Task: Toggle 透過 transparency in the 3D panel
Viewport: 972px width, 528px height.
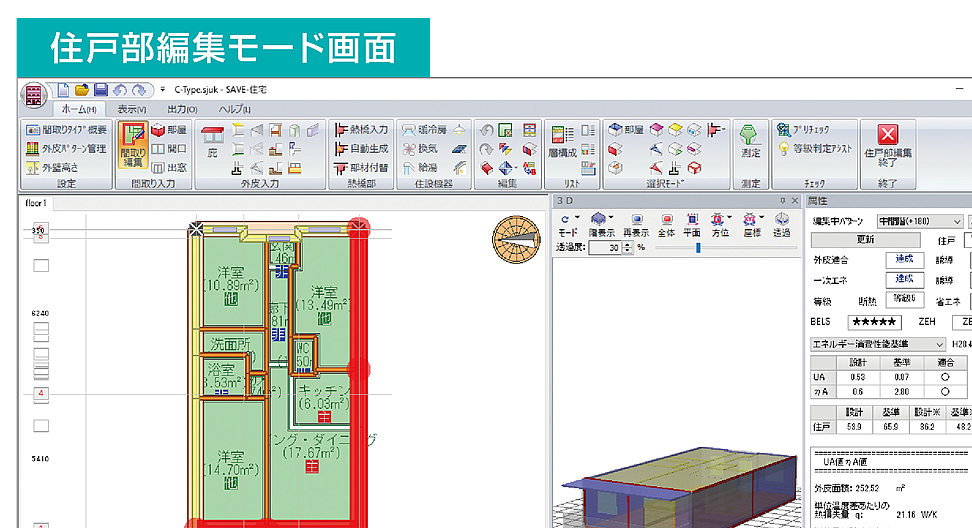Action: 780,223
